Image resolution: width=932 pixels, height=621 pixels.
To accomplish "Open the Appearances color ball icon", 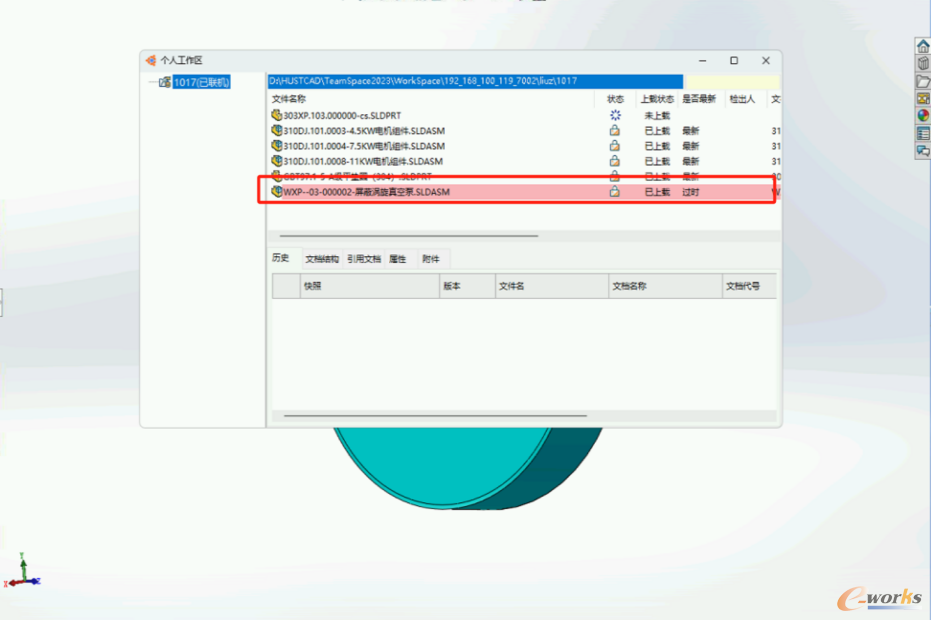I will point(922,115).
